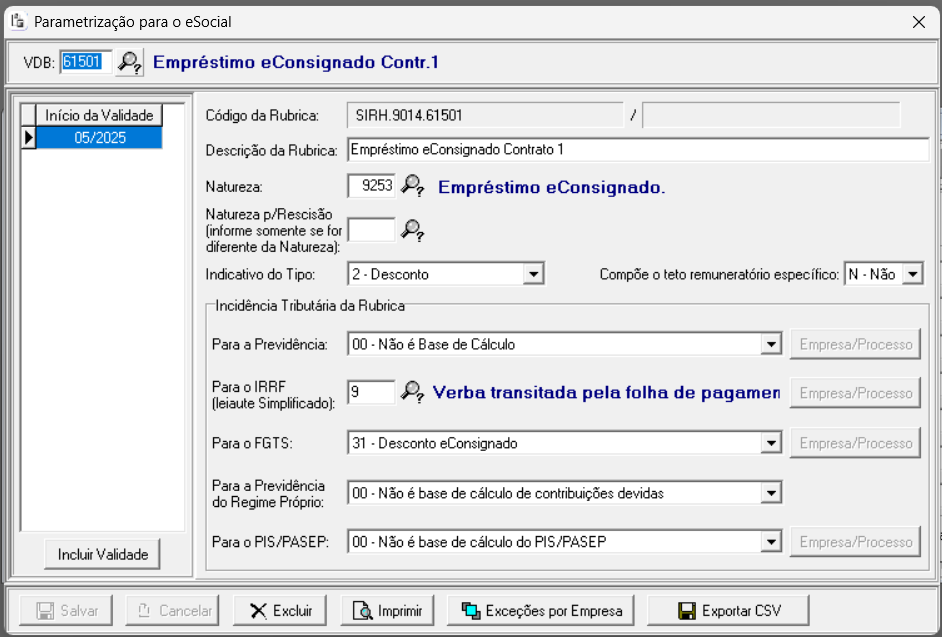Expand the Previdência do Regime Próprio dropdown

770,492
